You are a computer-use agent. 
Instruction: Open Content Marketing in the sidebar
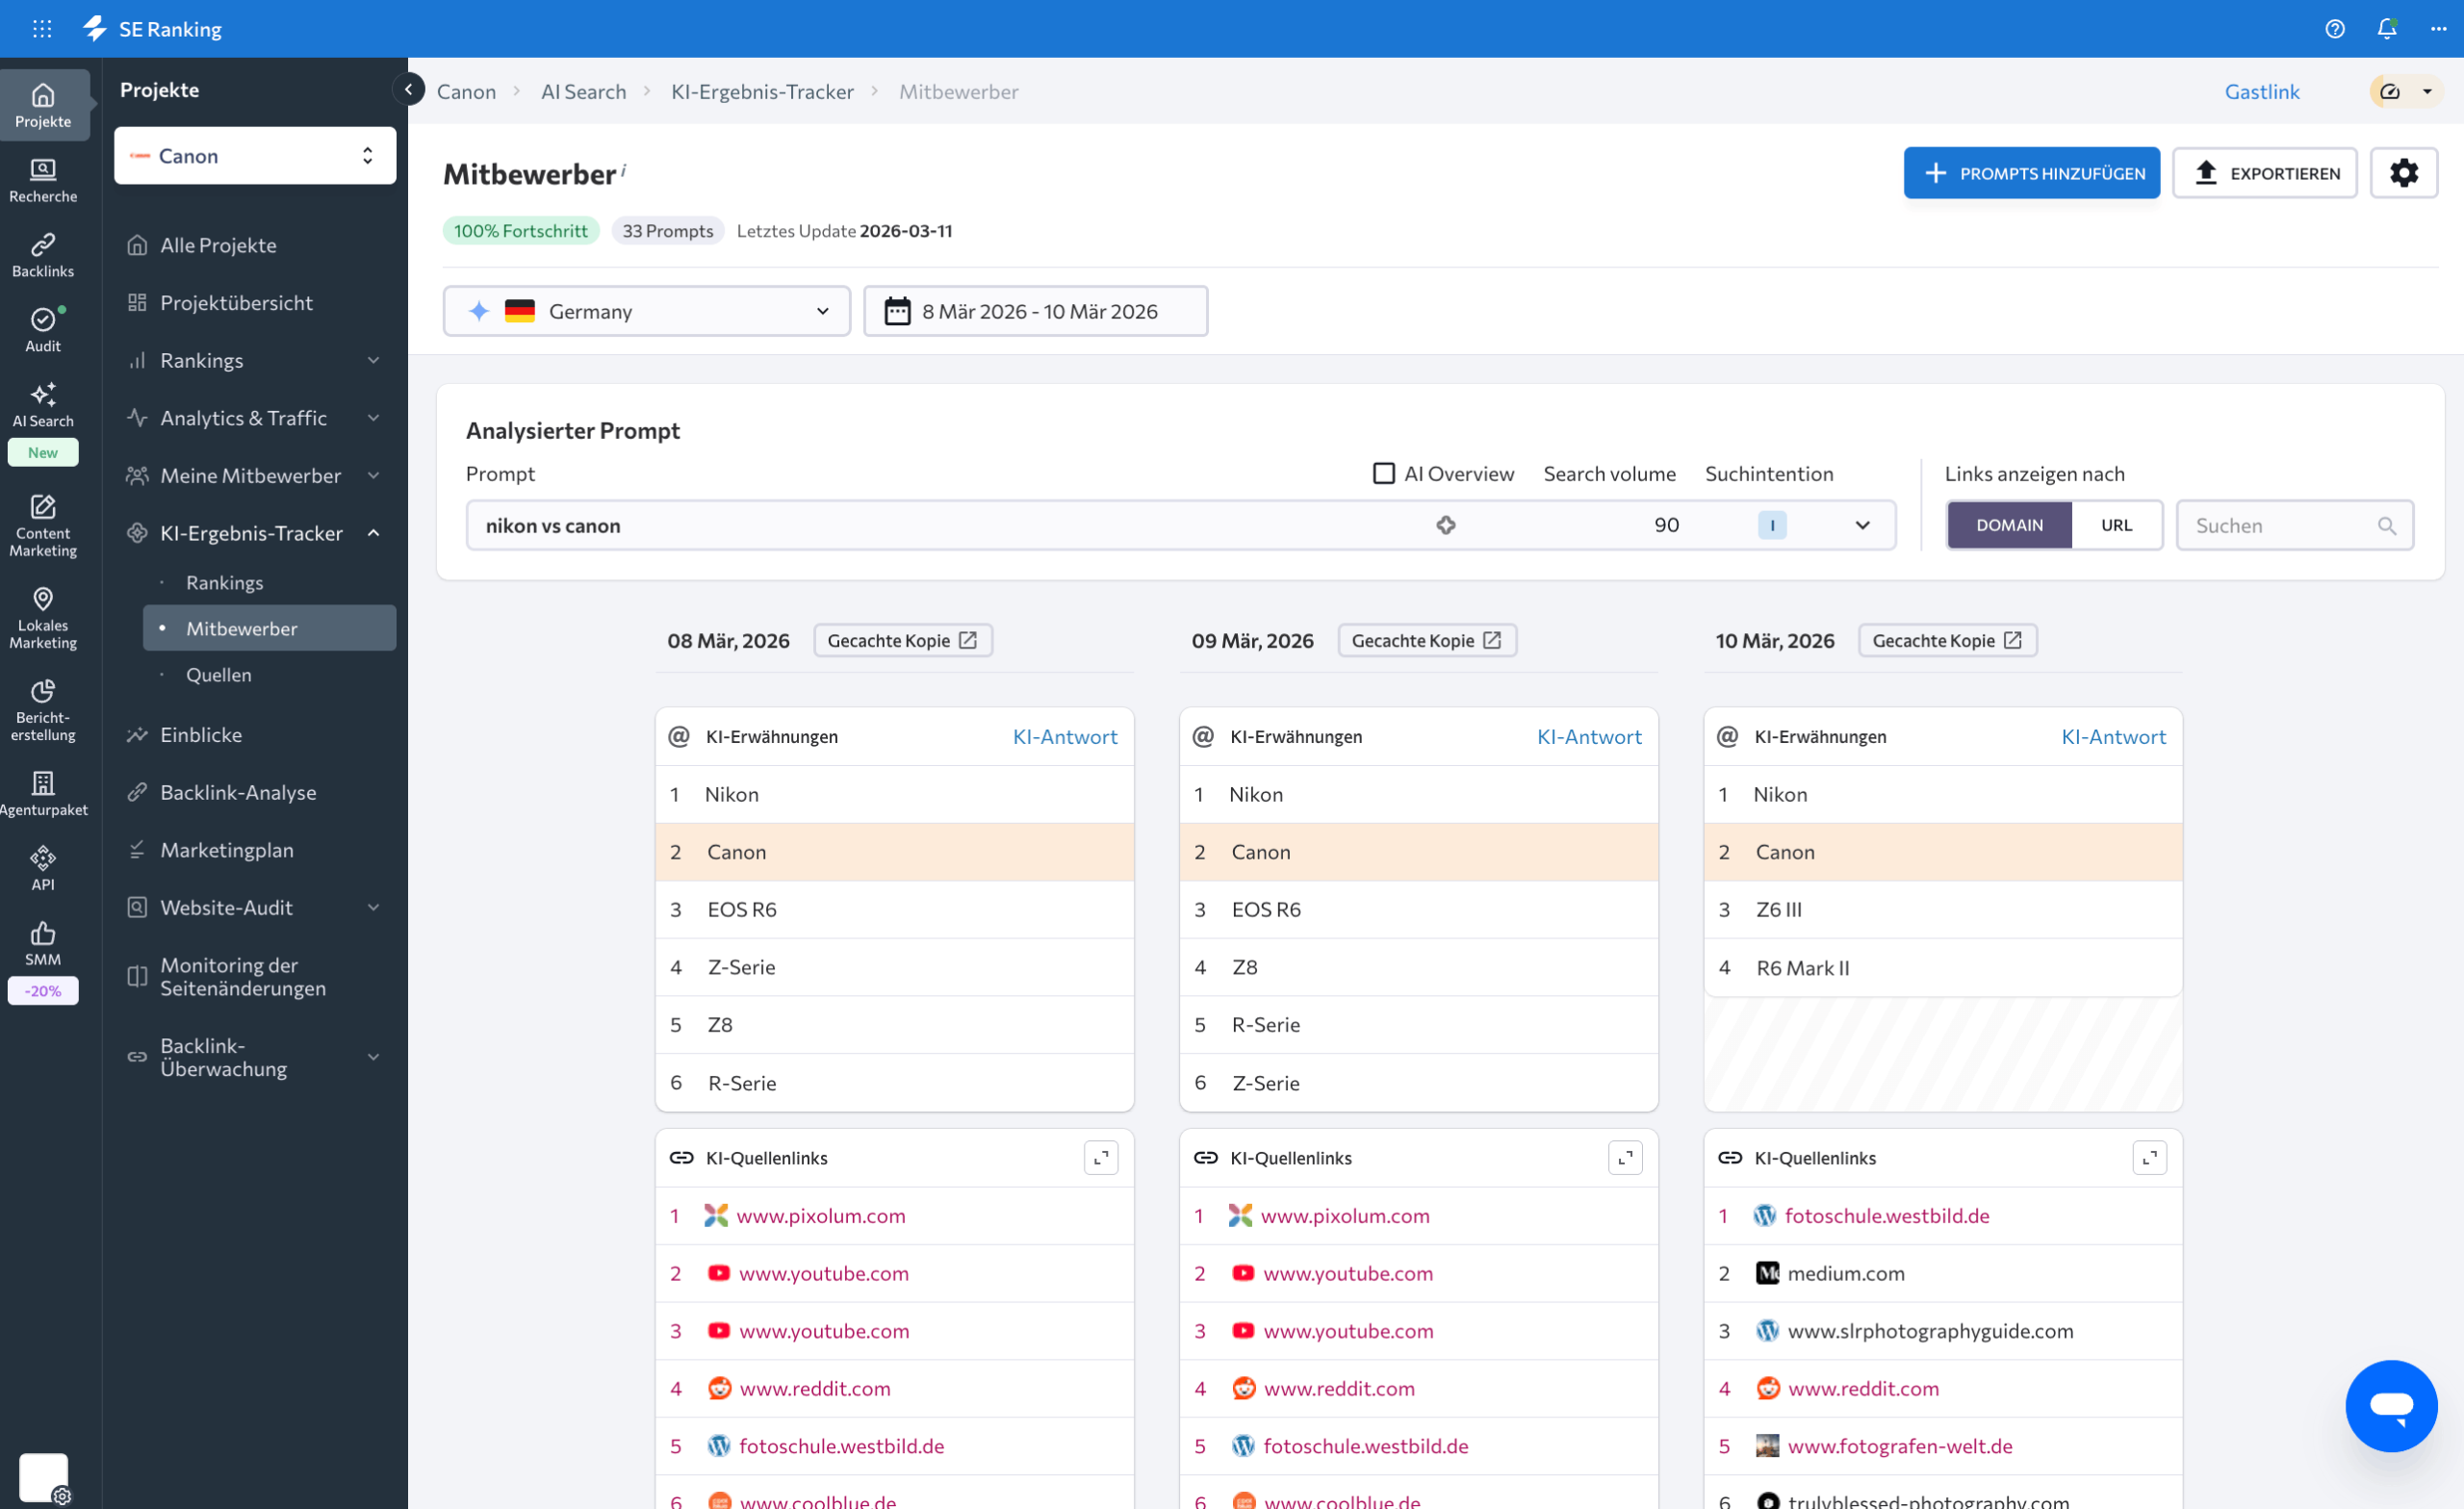click(x=43, y=522)
